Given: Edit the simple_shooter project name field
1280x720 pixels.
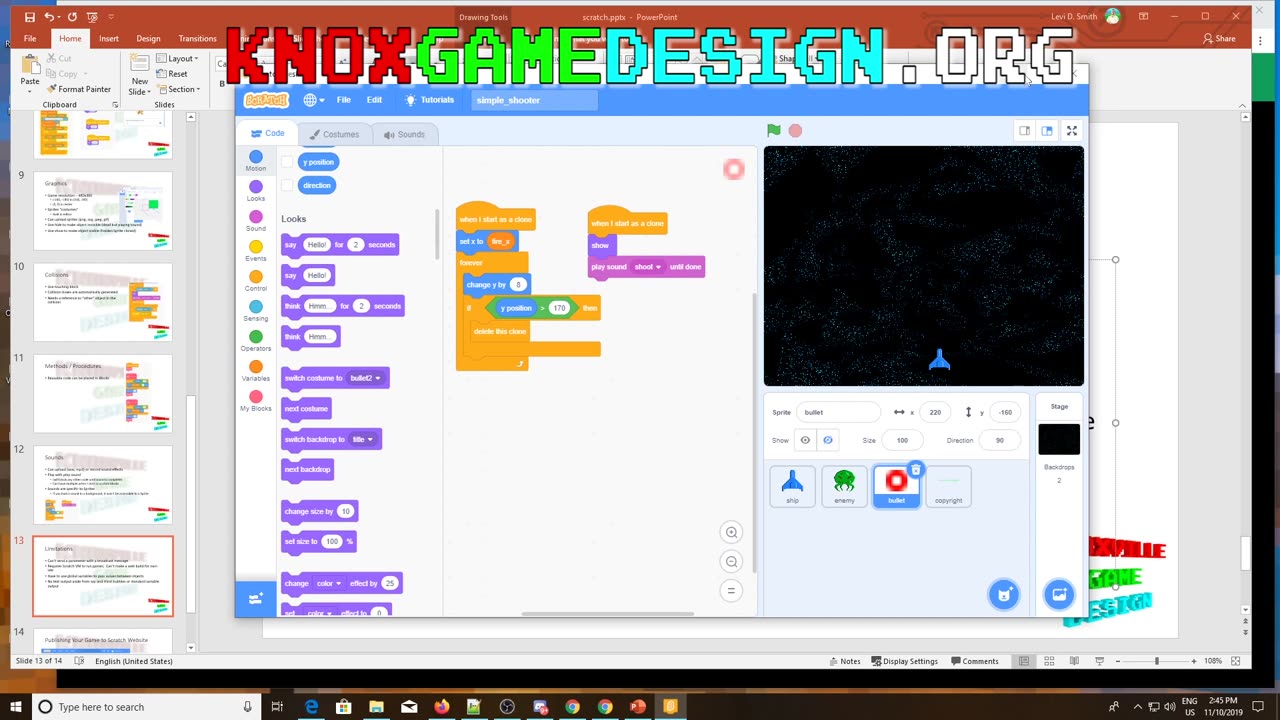Looking at the screenshot, I should pyautogui.click(x=534, y=100).
